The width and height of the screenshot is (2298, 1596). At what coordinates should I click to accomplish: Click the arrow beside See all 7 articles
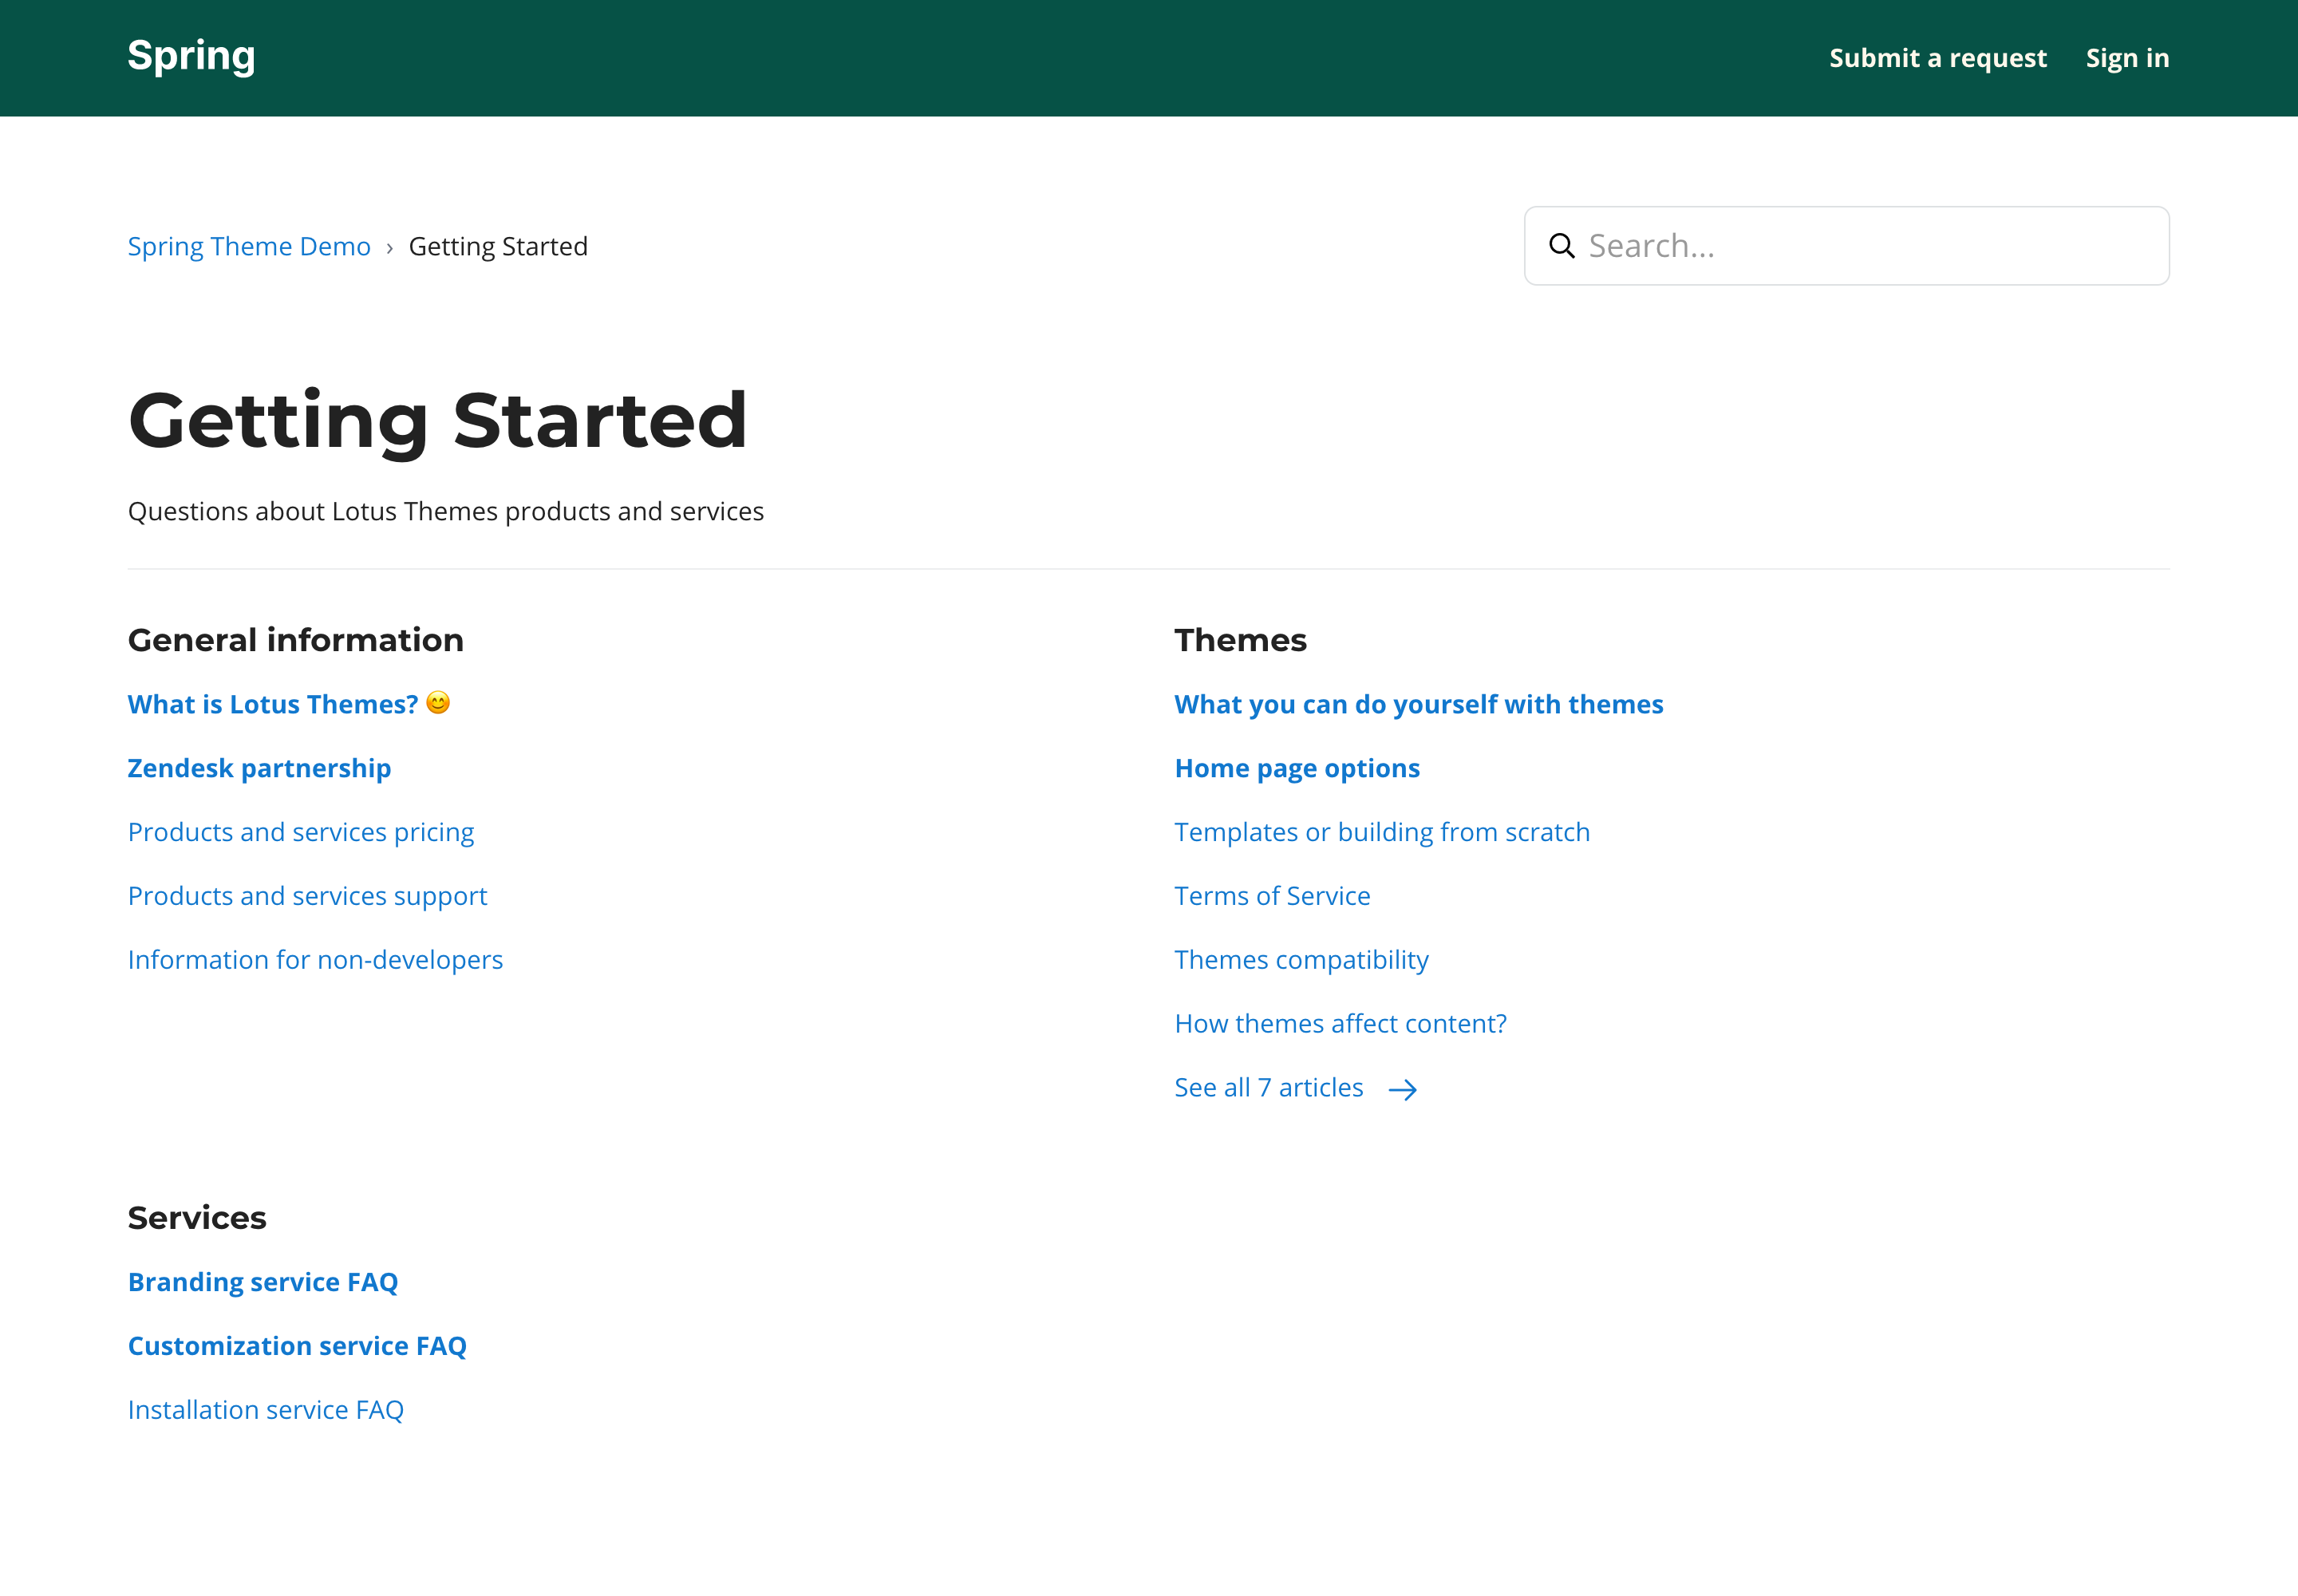(x=1403, y=1089)
